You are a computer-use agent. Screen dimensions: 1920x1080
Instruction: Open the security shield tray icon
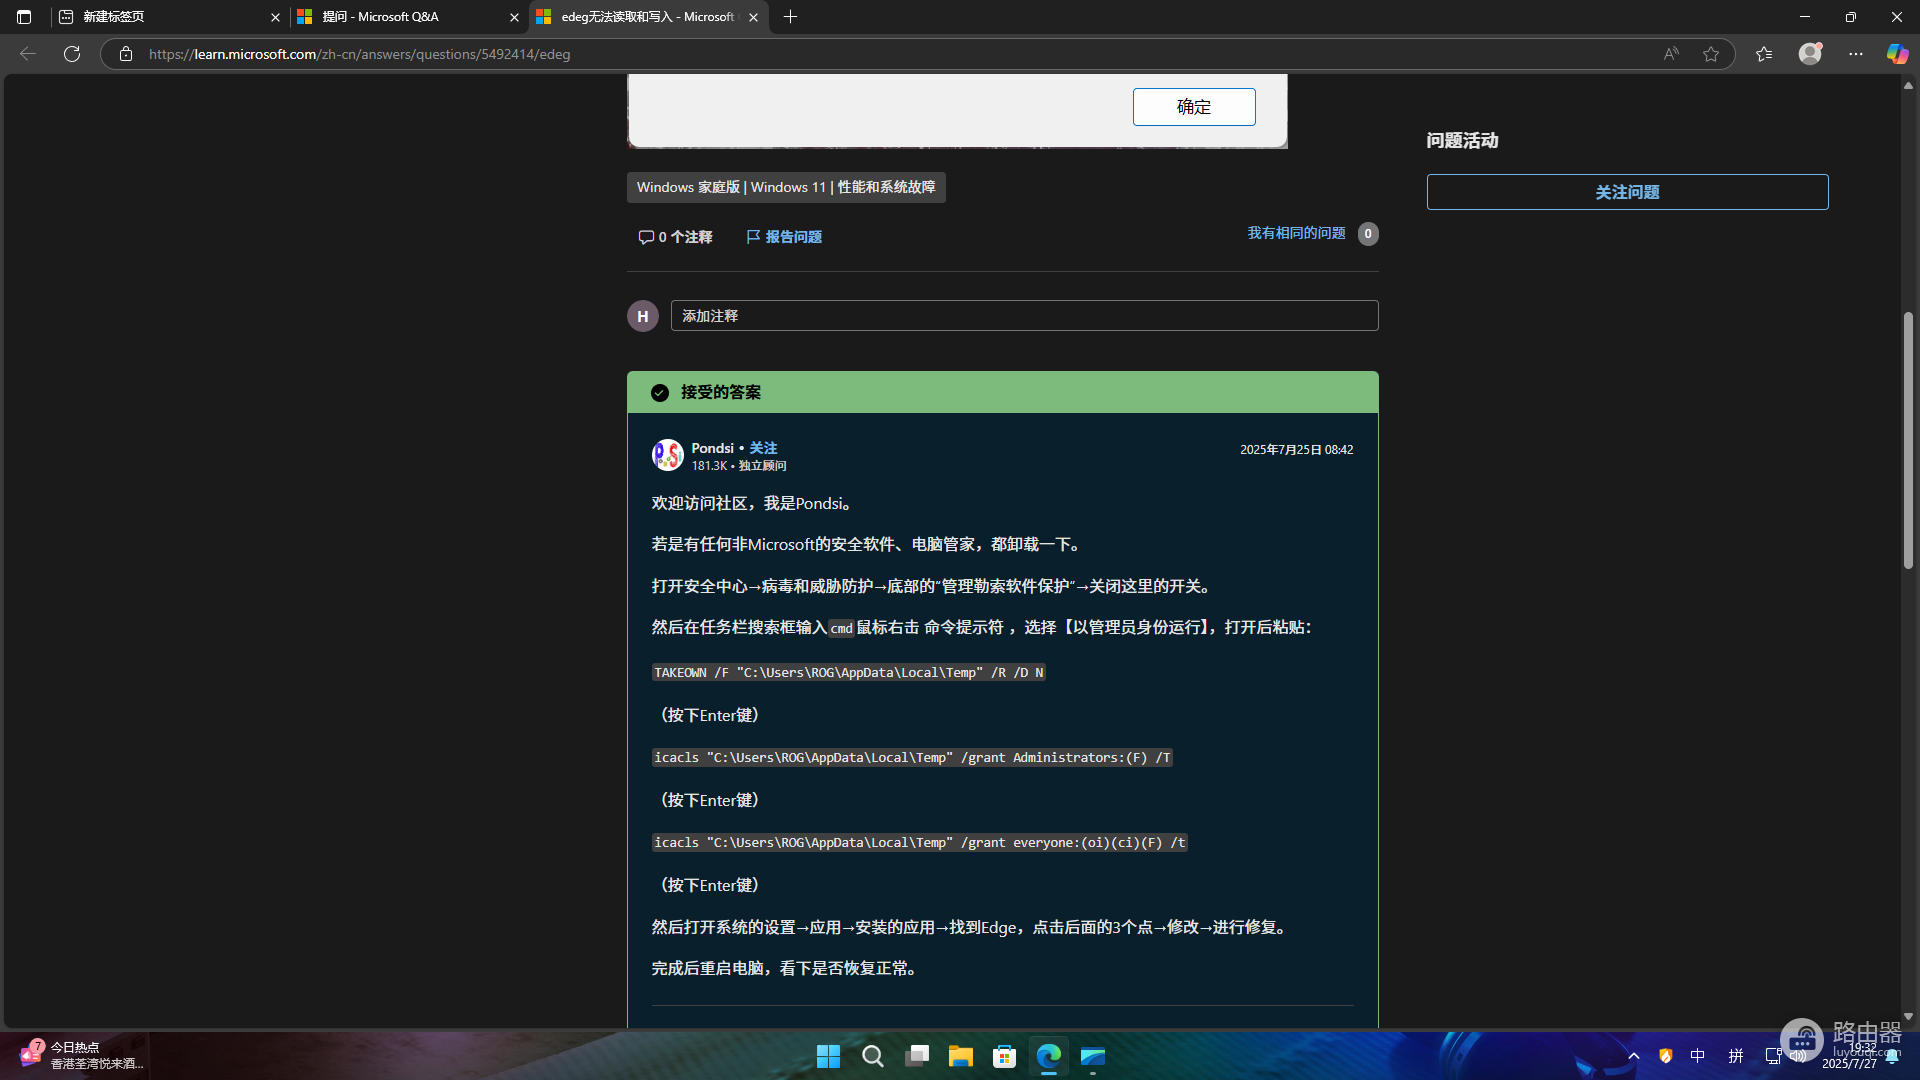[1665, 1056]
